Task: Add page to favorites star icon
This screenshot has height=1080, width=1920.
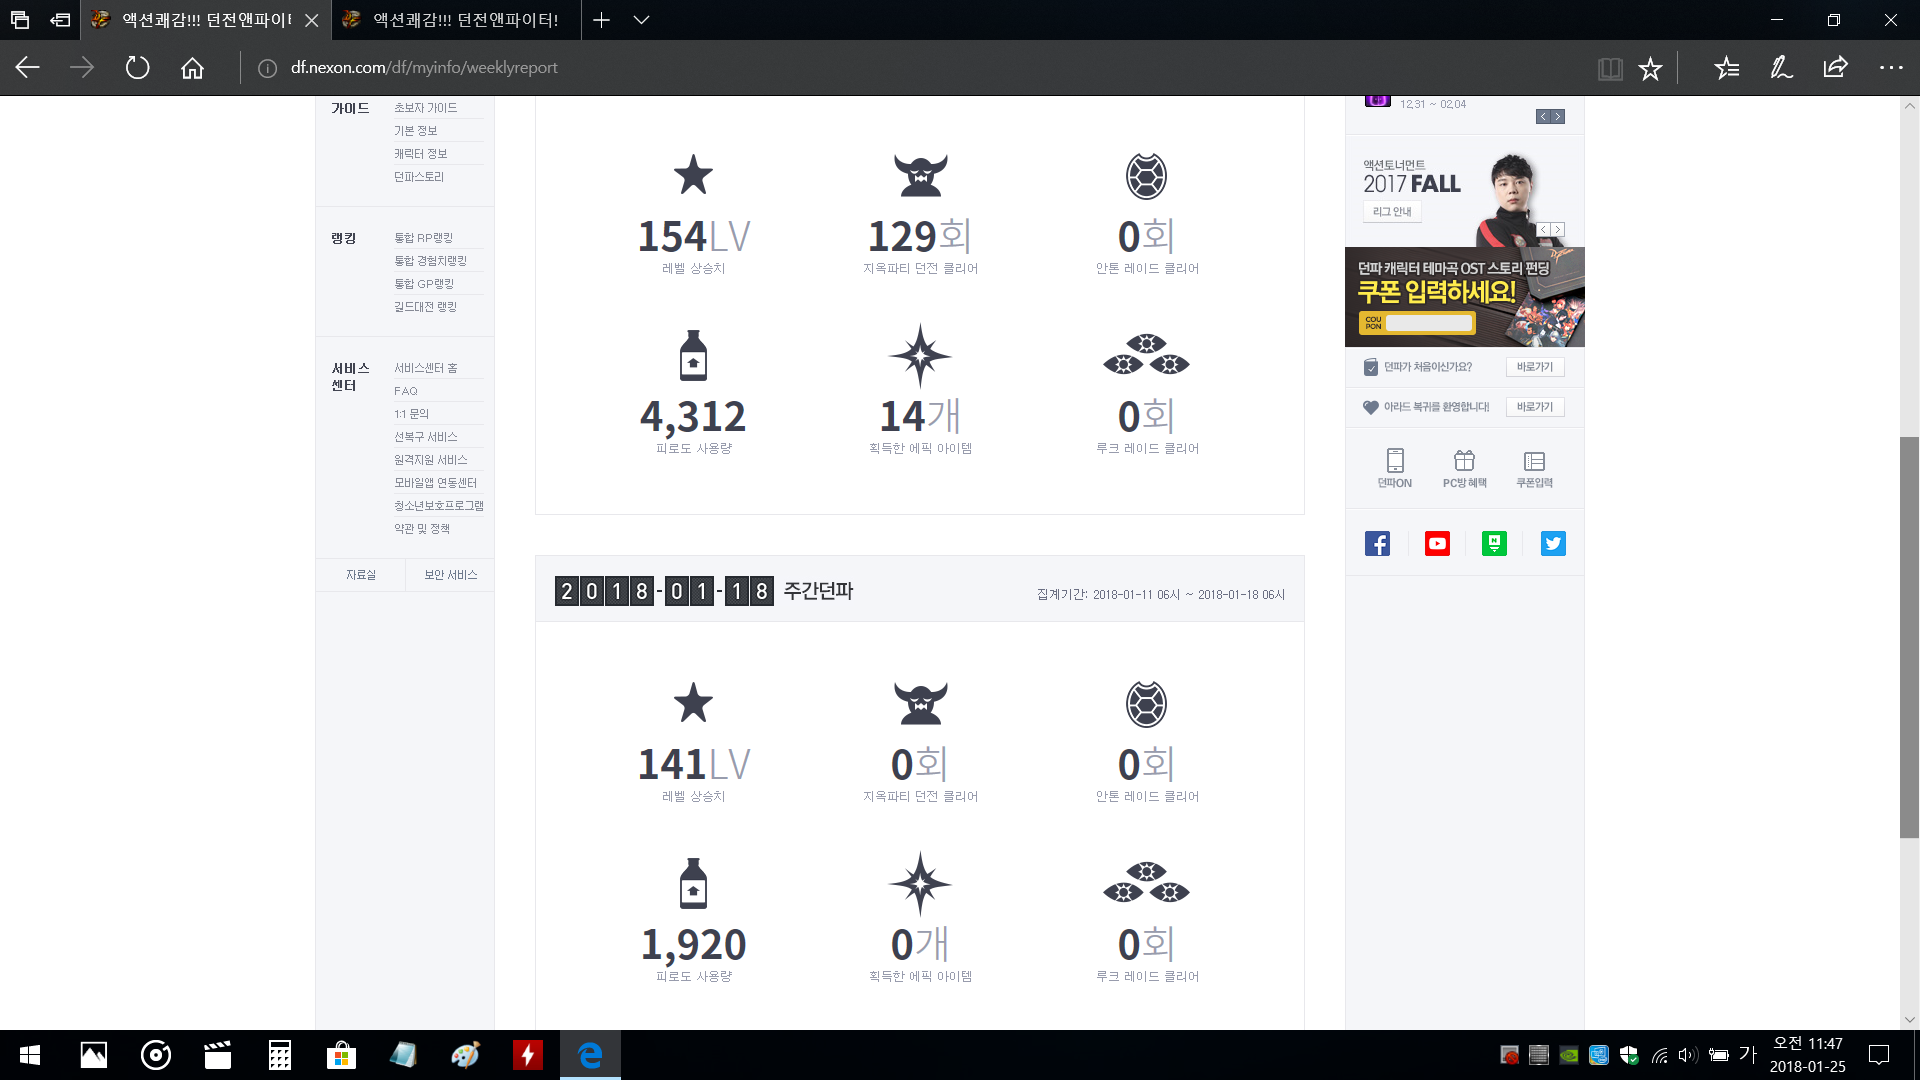Action: coord(1650,68)
